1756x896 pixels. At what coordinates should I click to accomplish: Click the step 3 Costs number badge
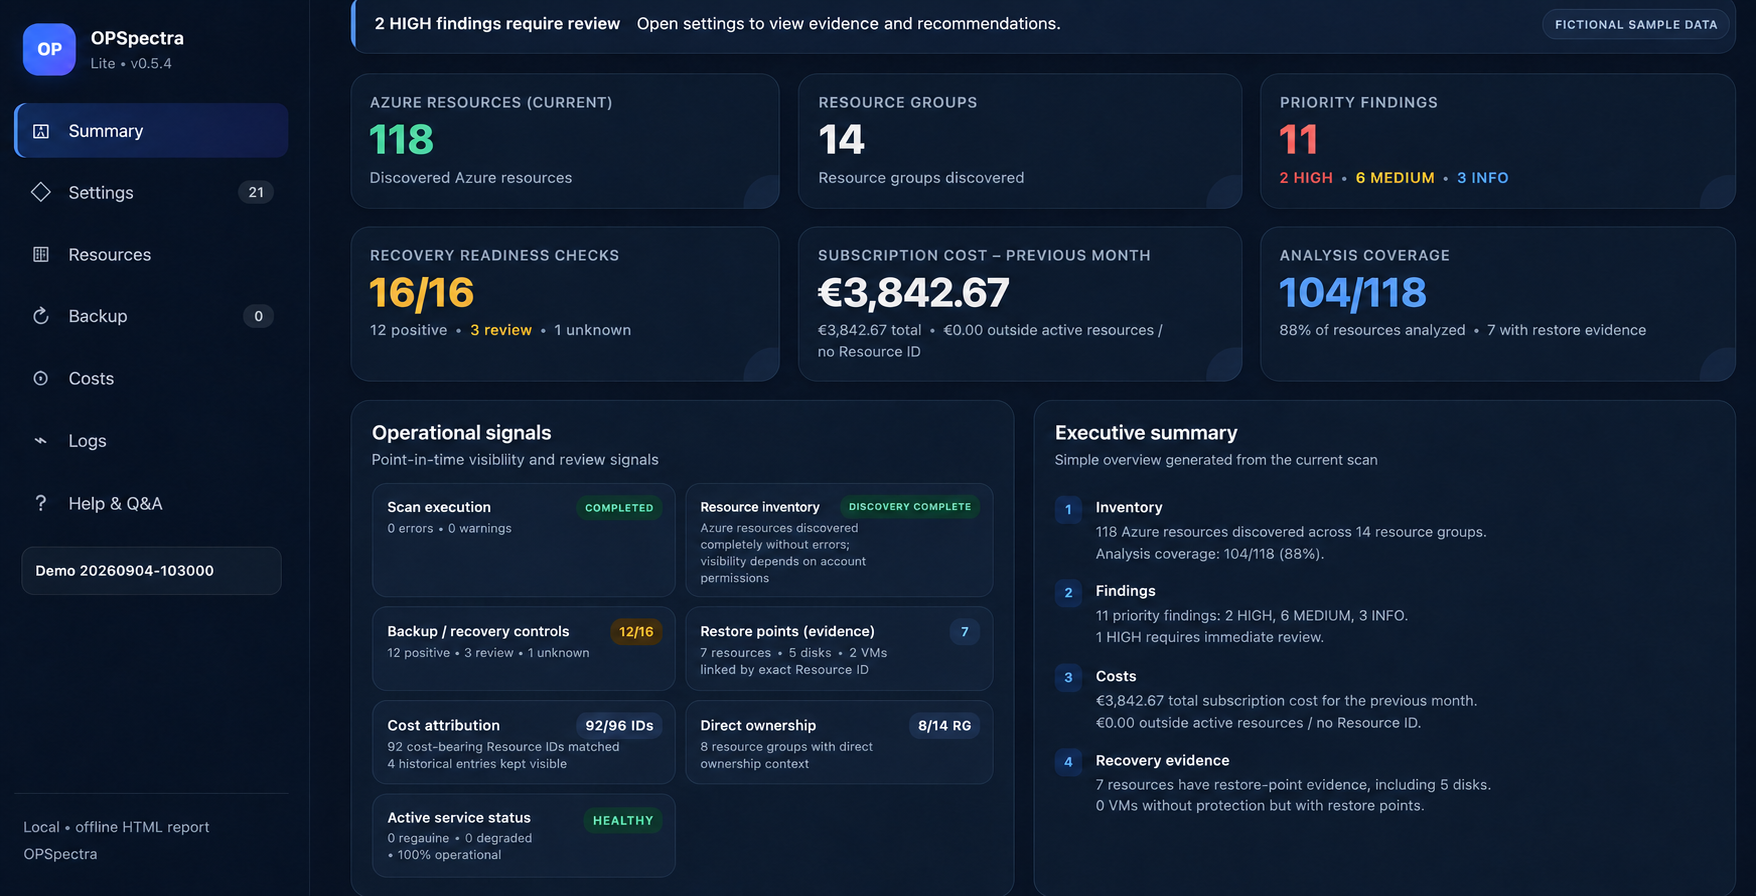click(x=1068, y=678)
